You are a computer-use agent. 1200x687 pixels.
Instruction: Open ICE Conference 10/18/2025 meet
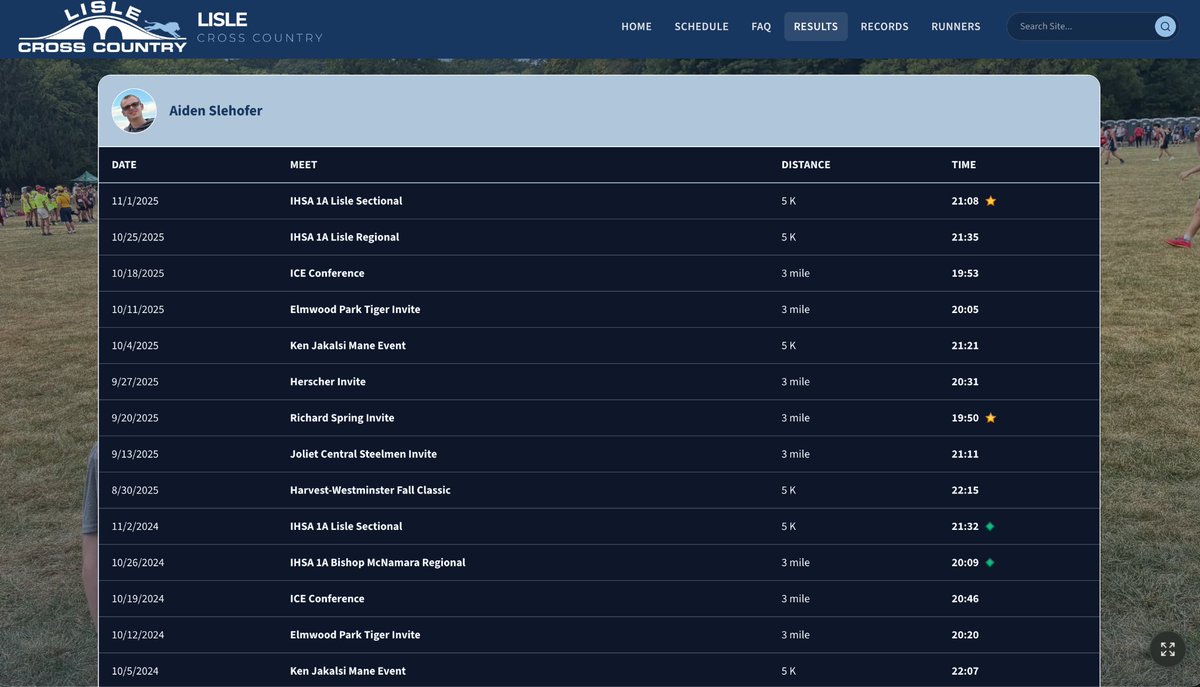327,273
